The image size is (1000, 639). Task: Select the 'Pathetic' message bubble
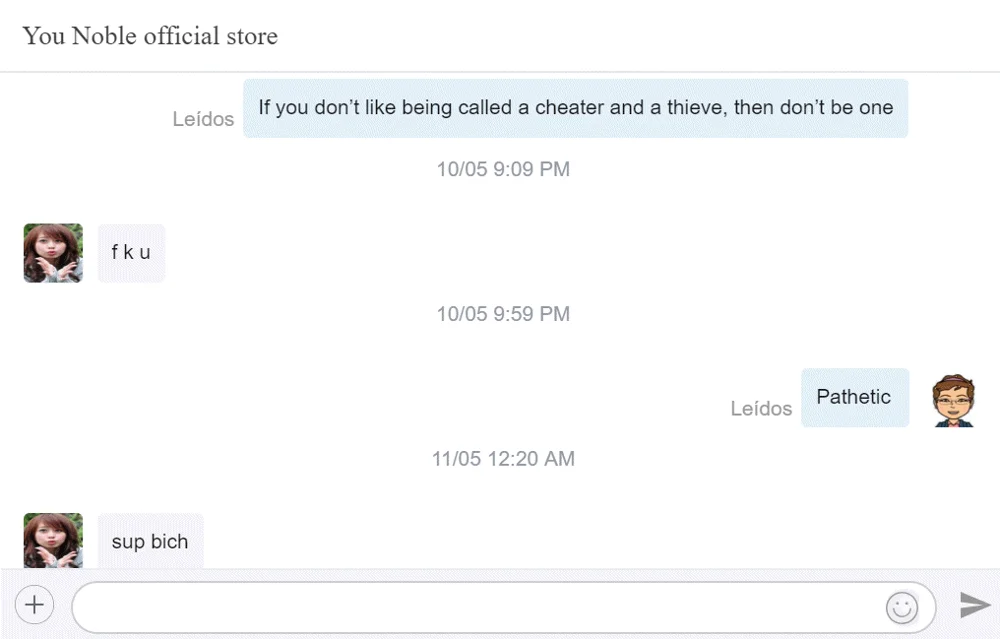click(855, 397)
